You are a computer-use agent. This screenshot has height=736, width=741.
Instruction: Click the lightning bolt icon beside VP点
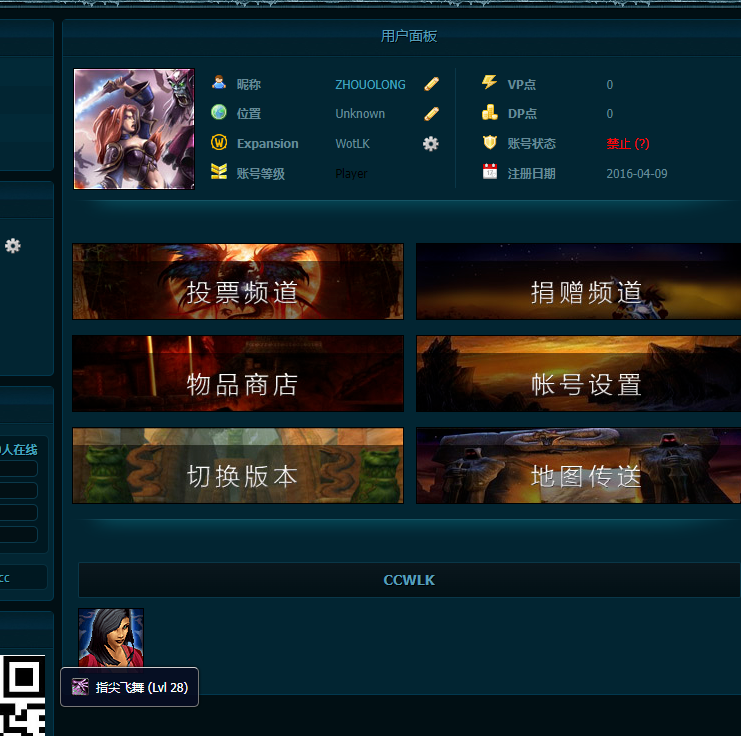tap(490, 82)
